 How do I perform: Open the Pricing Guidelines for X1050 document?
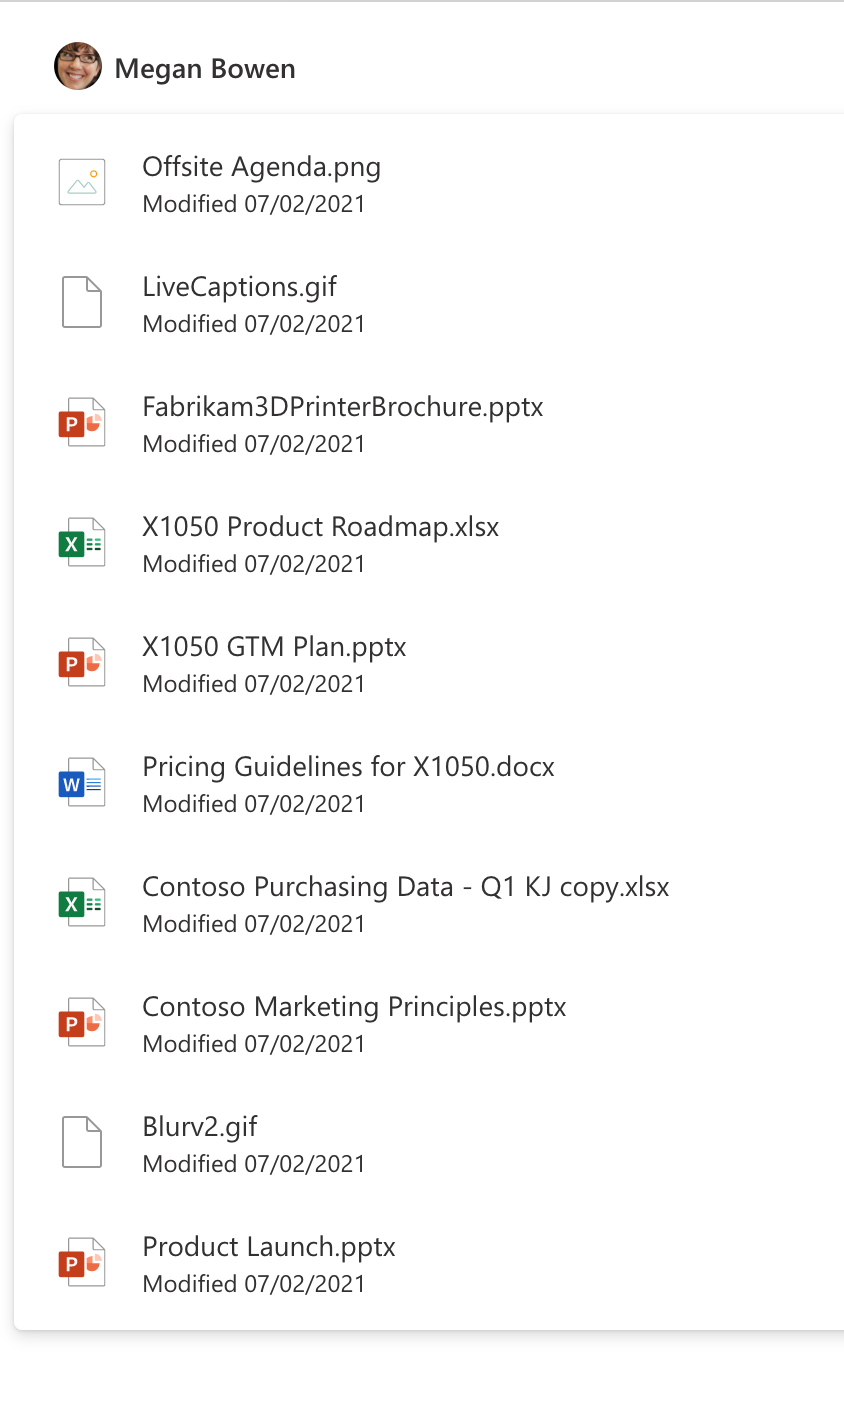(348, 766)
